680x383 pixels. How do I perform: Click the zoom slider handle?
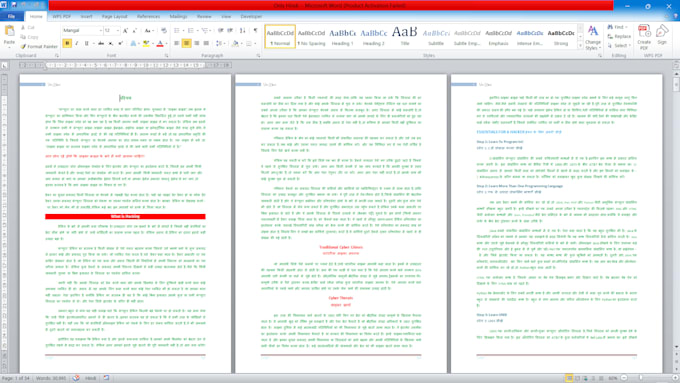tap(641, 378)
